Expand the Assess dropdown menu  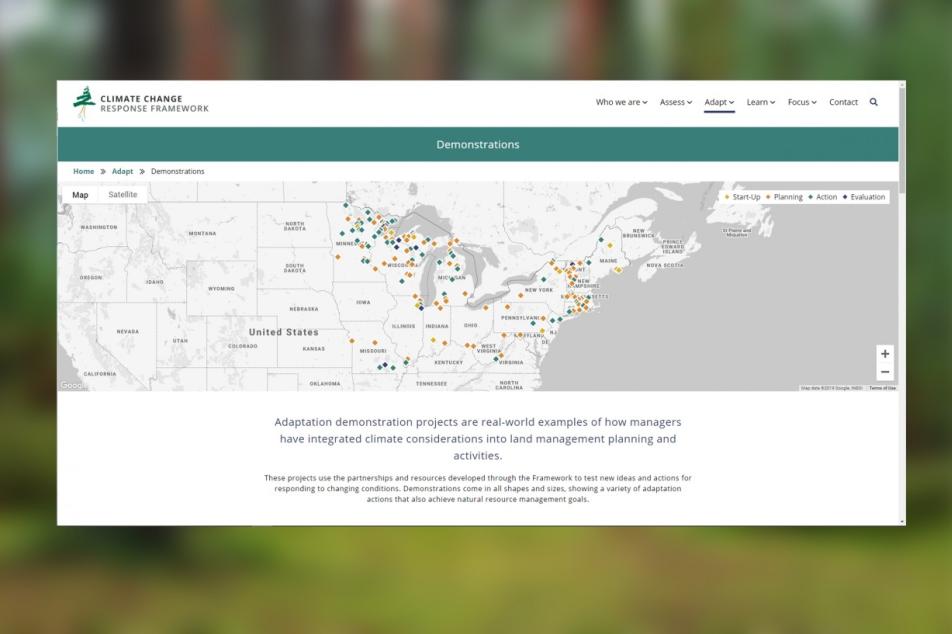676,102
